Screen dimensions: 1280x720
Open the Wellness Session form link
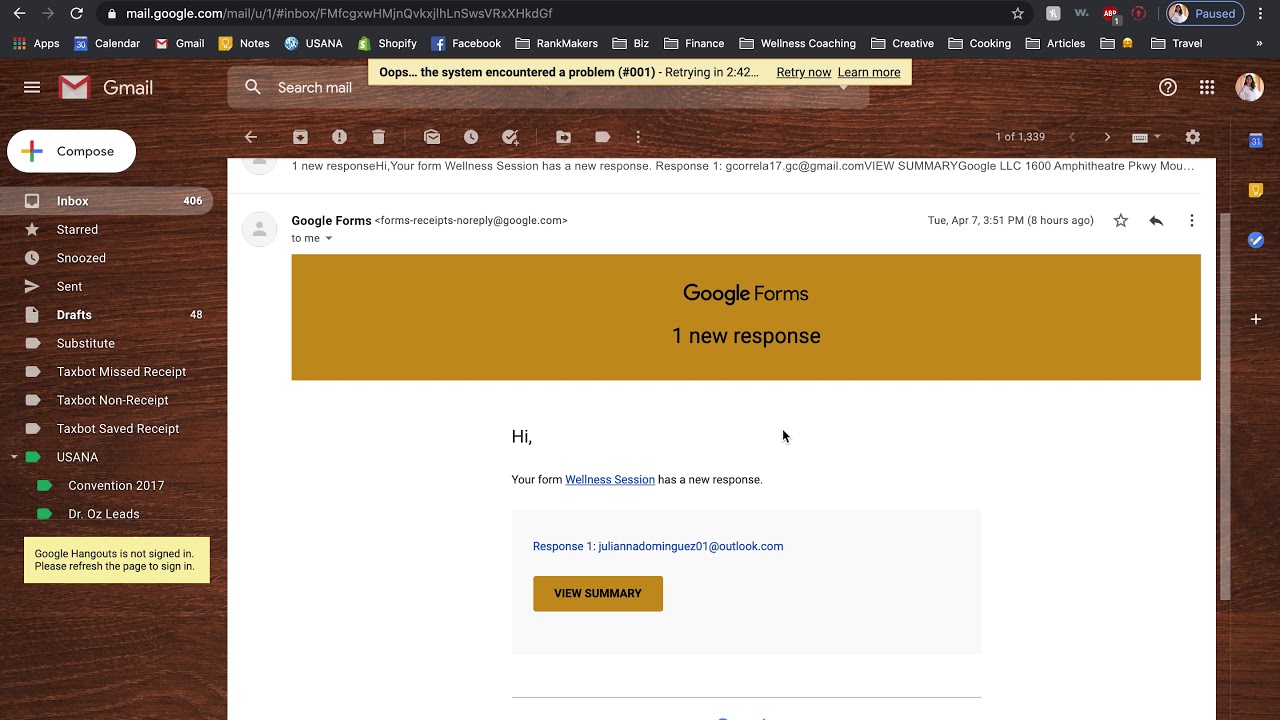(609, 480)
